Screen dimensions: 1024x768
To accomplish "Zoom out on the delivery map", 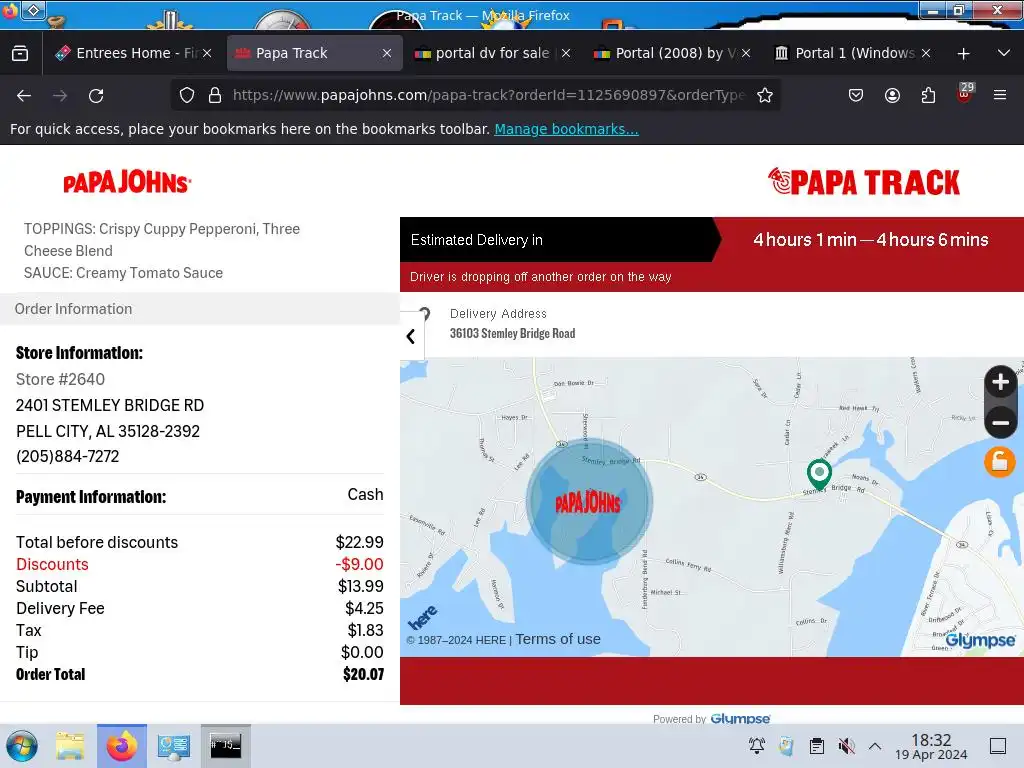I will coord(1000,423).
